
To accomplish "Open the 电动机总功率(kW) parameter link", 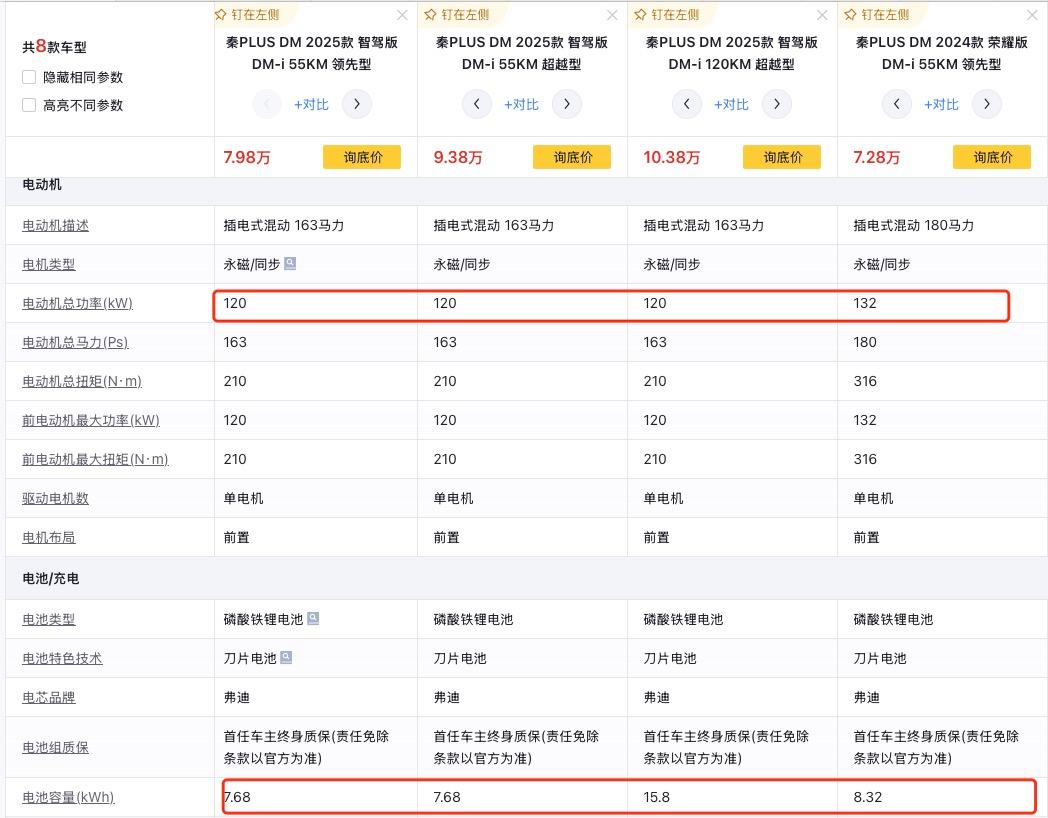I will (78, 303).
